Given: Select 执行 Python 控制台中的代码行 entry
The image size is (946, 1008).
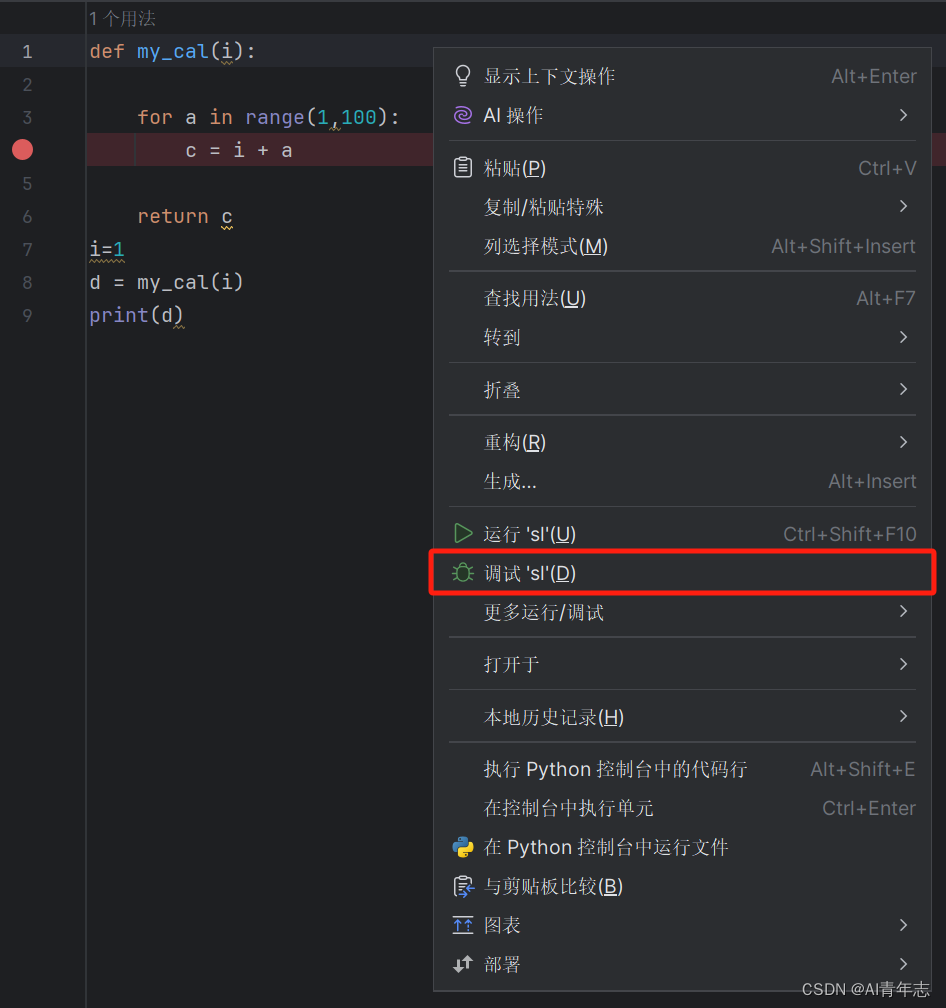Looking at the screenshot, I should [x=683, y=769].
